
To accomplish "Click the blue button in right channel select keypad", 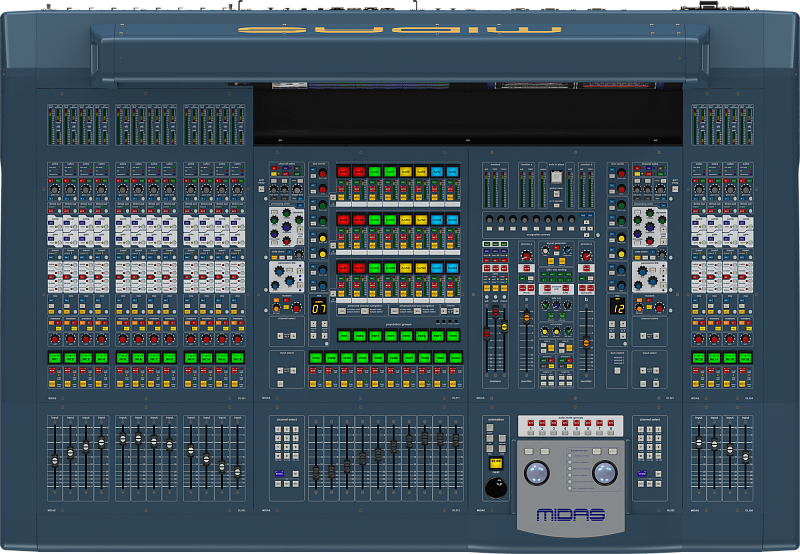I will 642,473.
